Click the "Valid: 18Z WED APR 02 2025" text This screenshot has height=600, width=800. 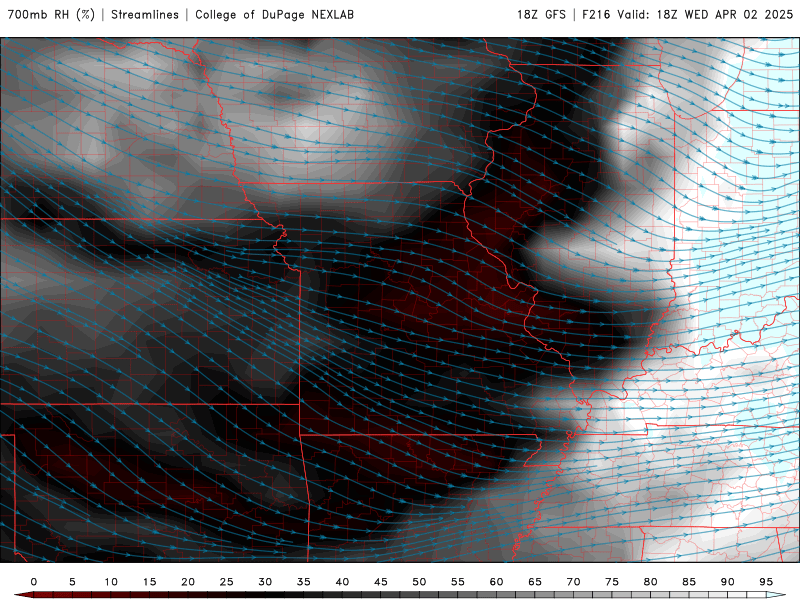tap(705, 14)
